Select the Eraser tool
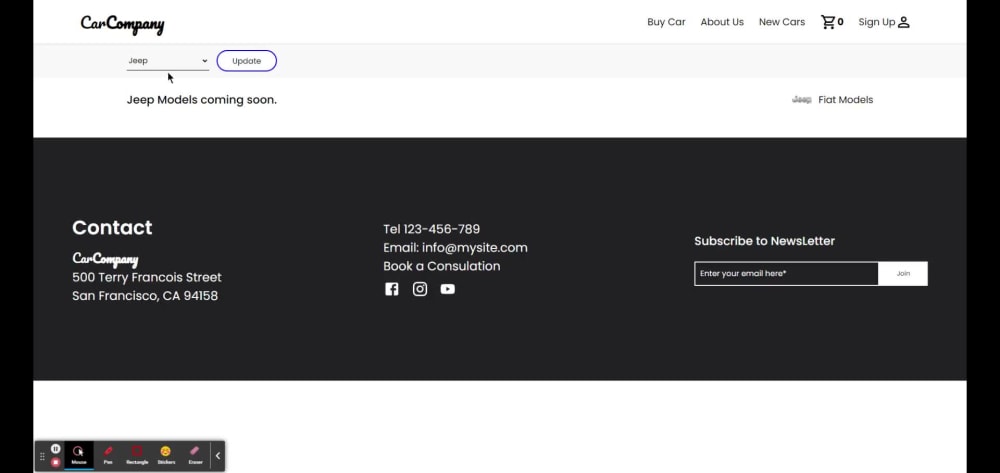The width and height of the screenshot is (1000, 473). coord(195,456)
